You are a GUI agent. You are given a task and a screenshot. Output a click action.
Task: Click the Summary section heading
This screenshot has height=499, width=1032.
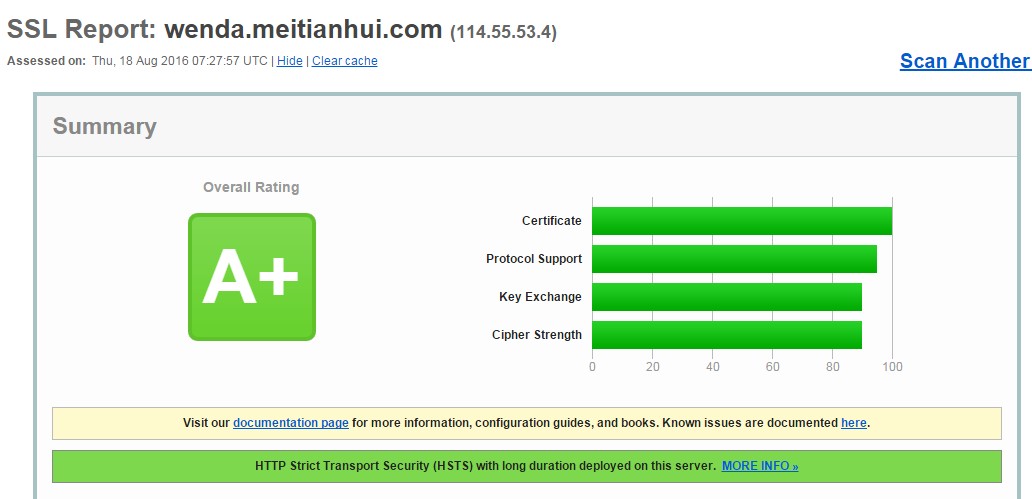[x=105, y=127]
